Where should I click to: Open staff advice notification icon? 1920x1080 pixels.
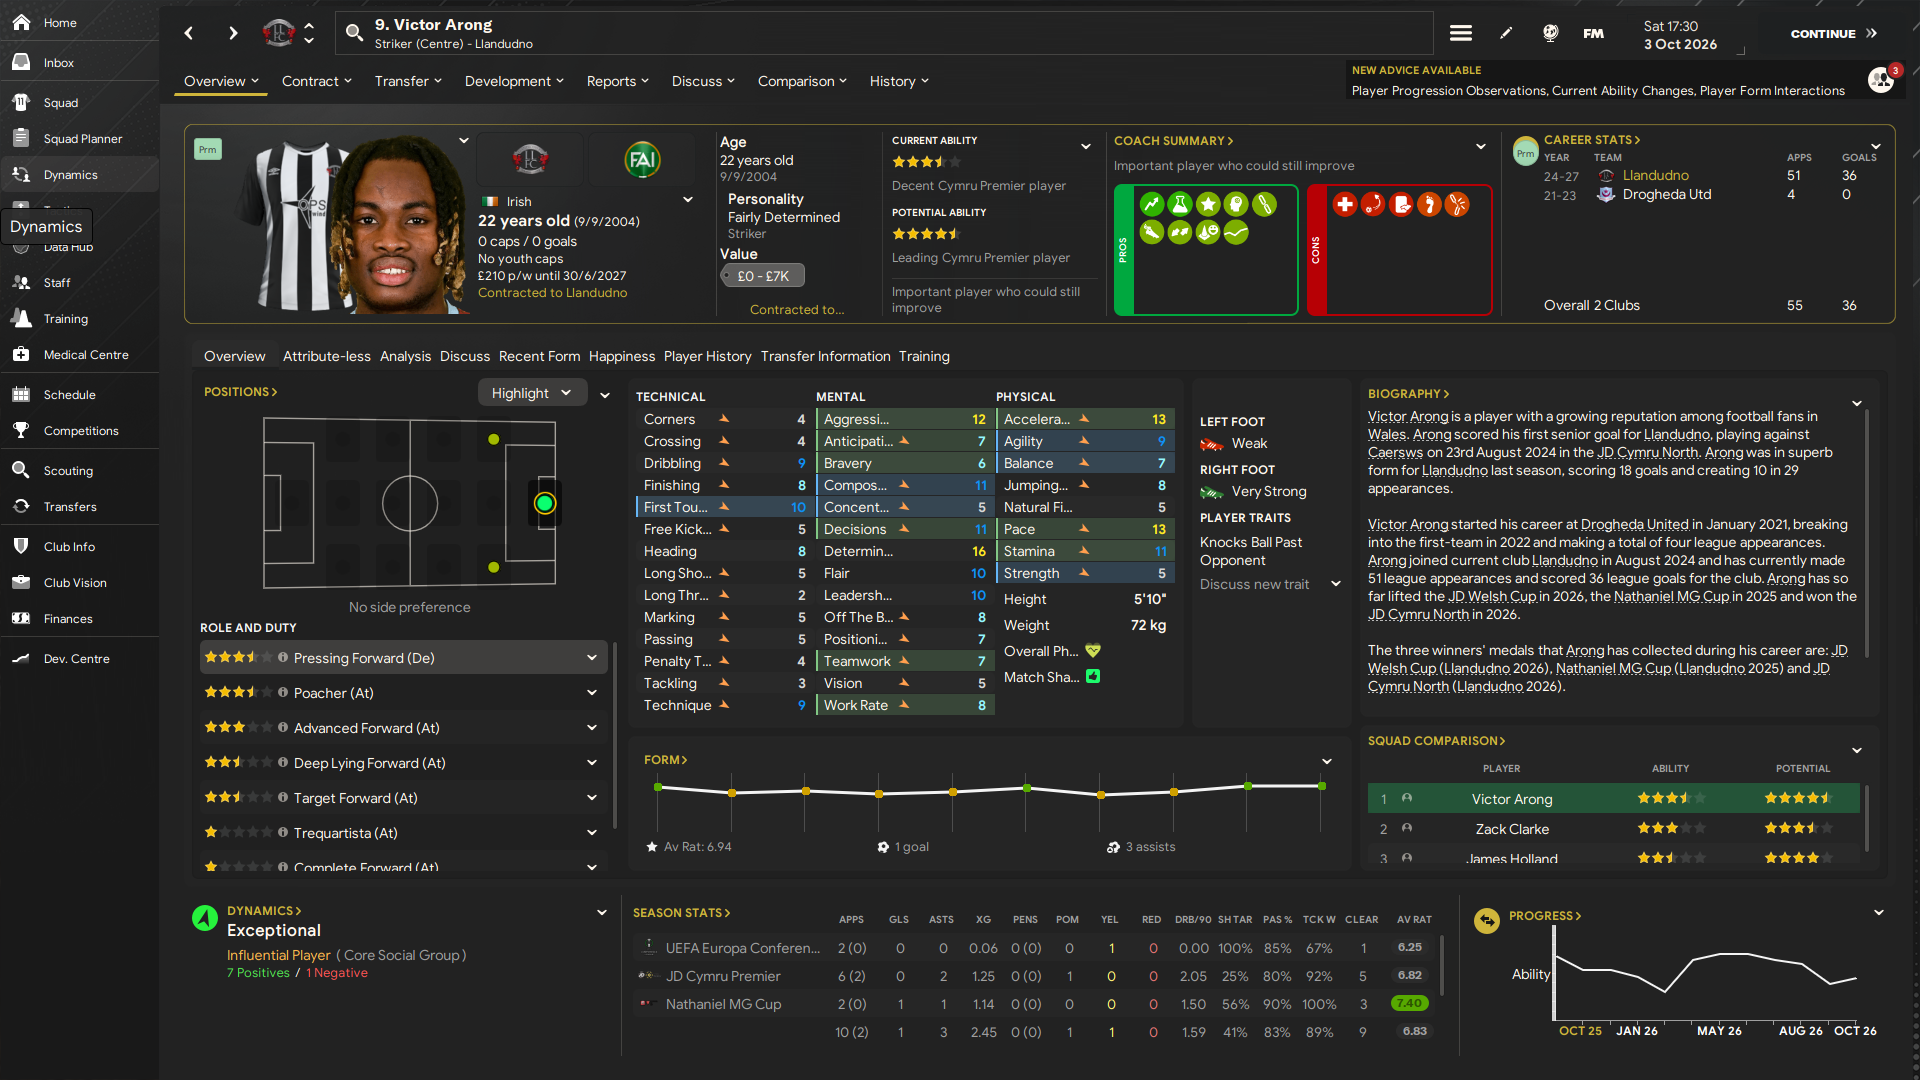pyautogui.click(x=1881, y=80)
